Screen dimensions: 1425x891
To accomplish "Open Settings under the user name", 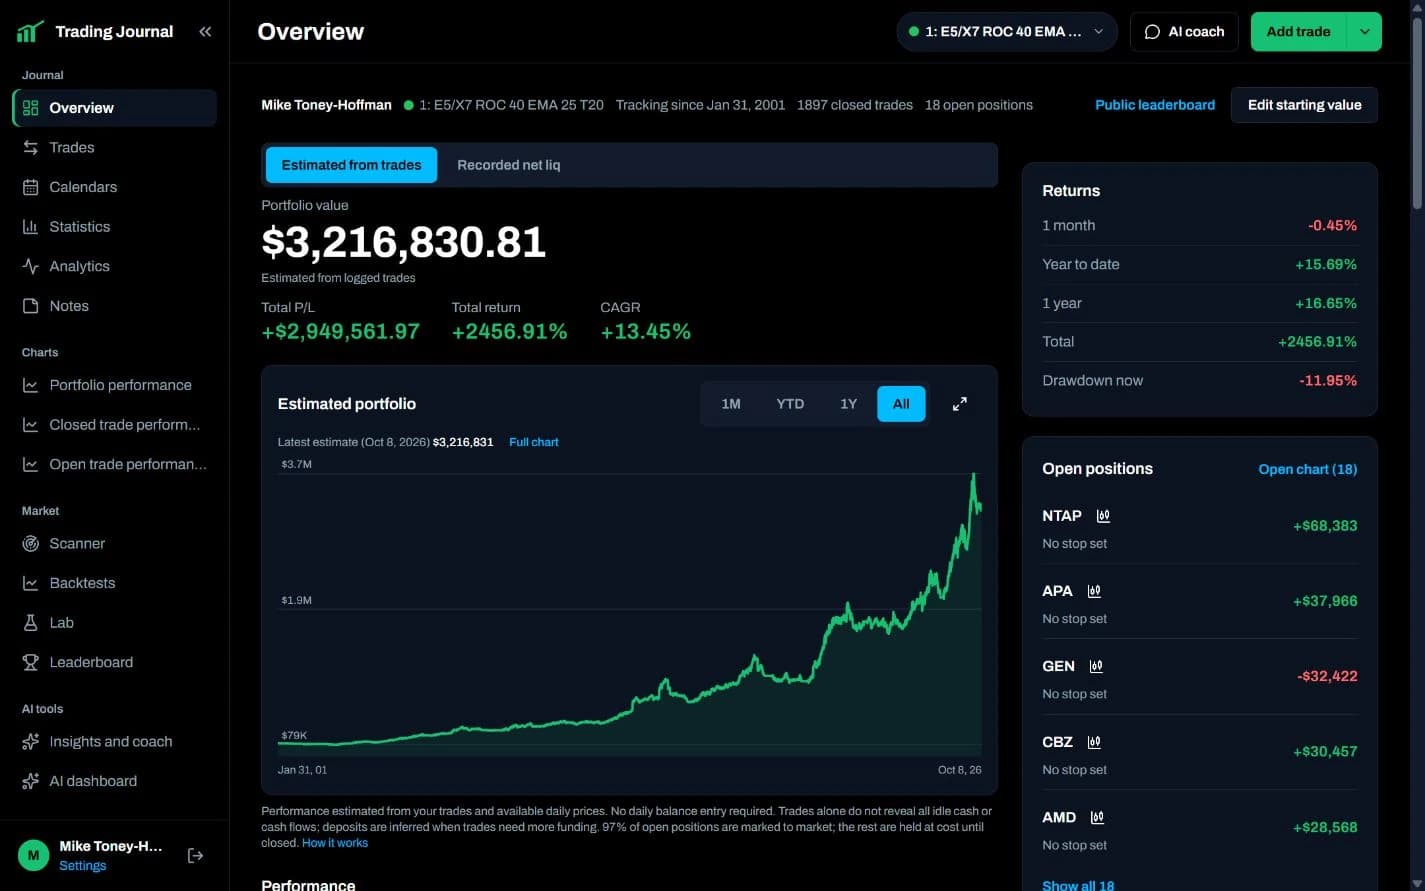I will click(83, 866).
